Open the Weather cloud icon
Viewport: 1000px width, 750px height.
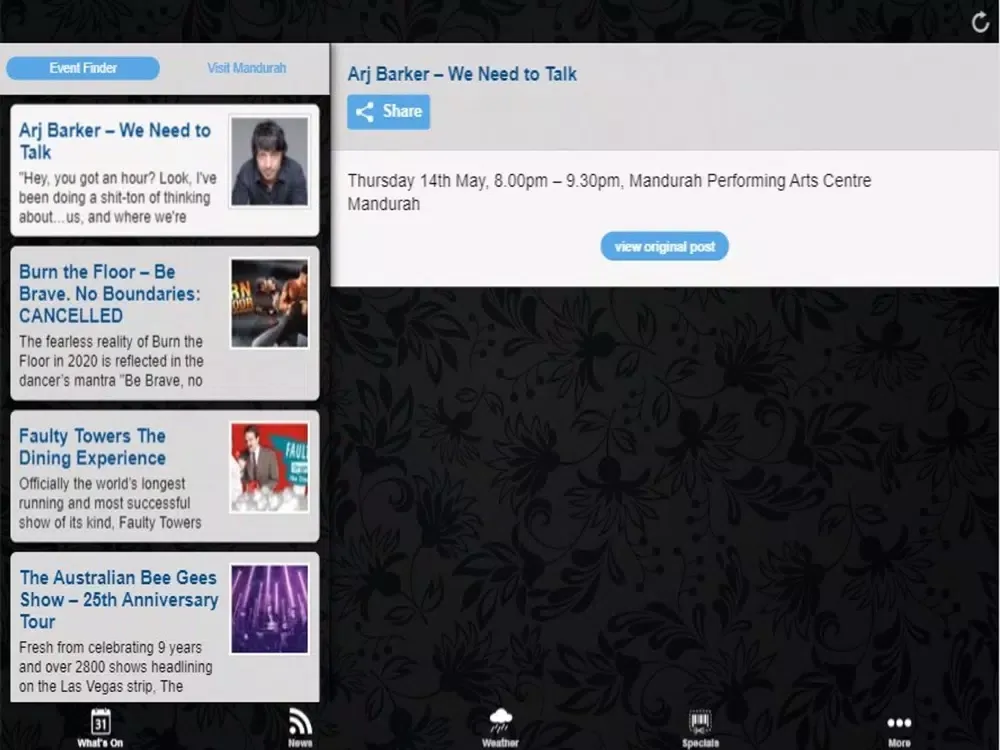[501, 721]
